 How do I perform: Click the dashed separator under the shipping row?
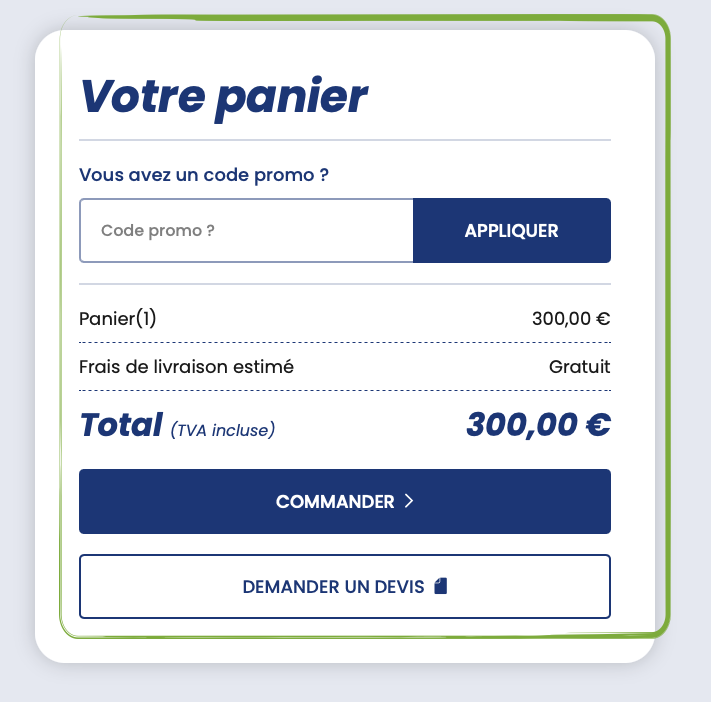coord(344,390)
